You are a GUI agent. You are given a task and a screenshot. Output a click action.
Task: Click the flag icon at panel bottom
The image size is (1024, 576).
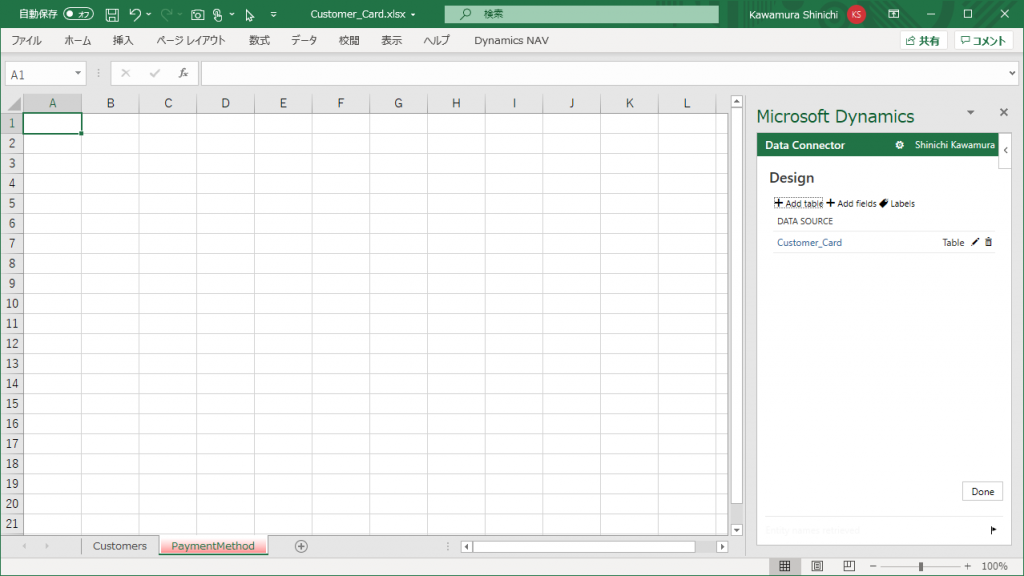tap(993, 530)
